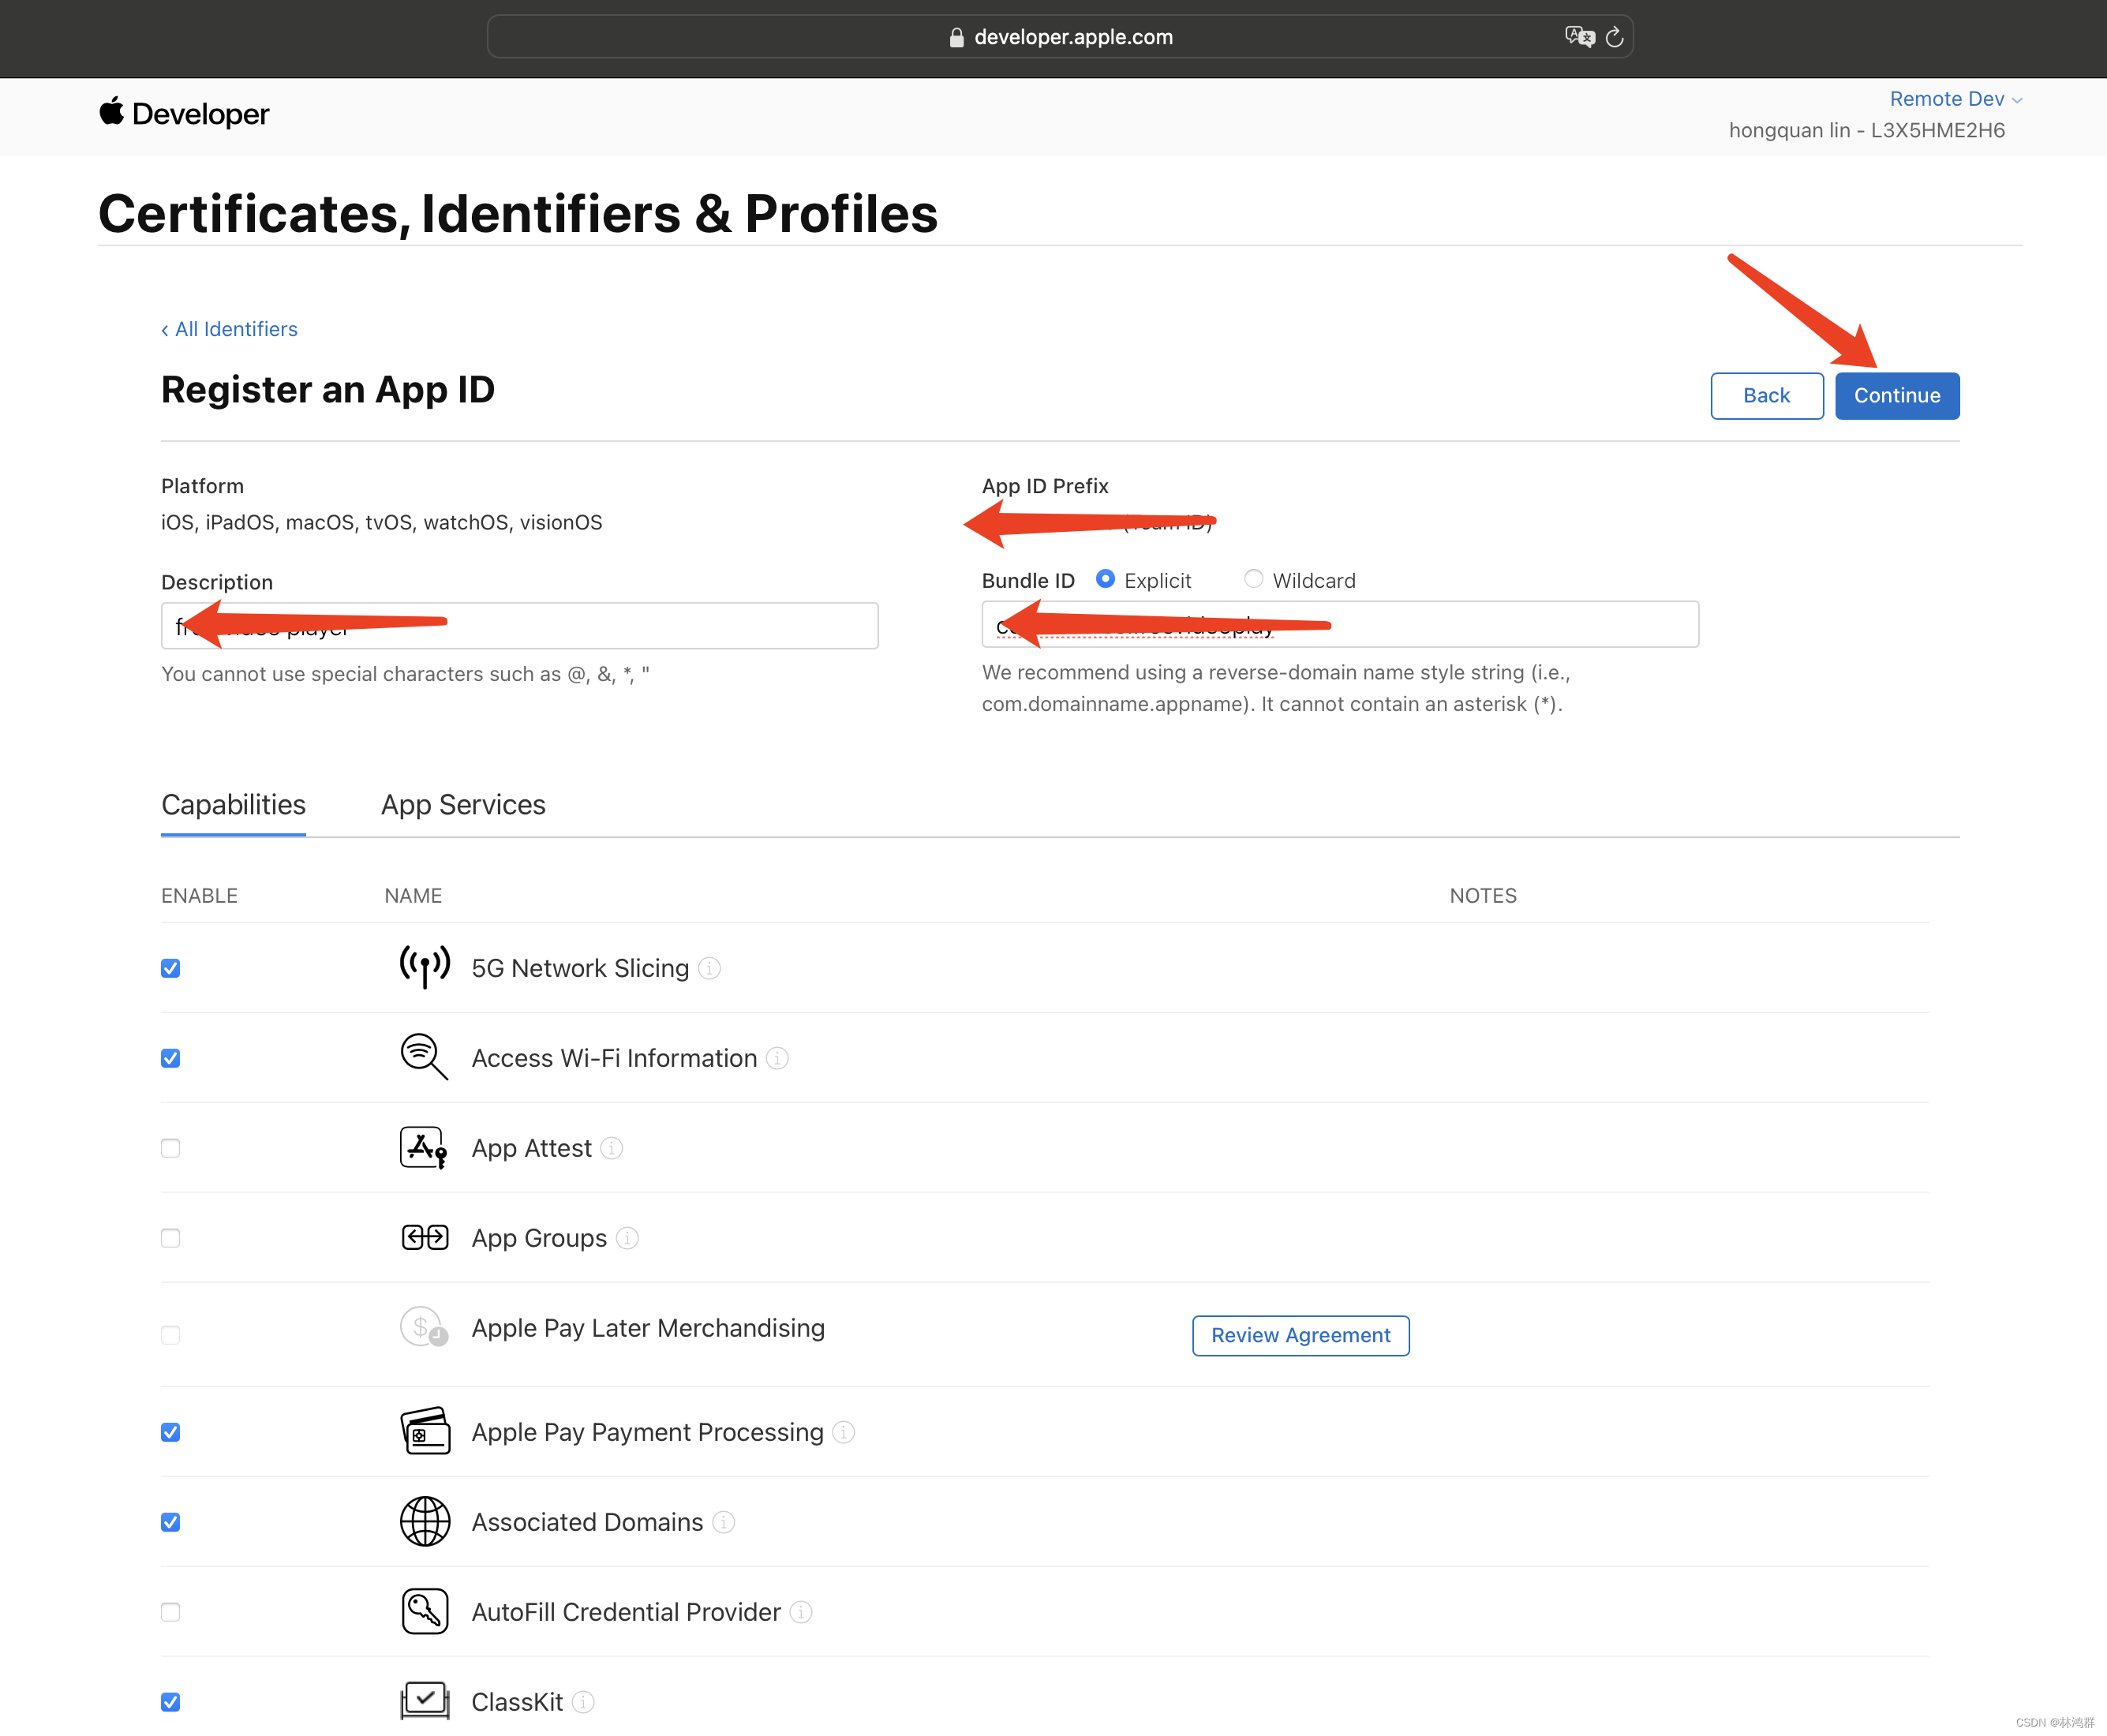Click the ClassKit icon

pos(424,1701)
